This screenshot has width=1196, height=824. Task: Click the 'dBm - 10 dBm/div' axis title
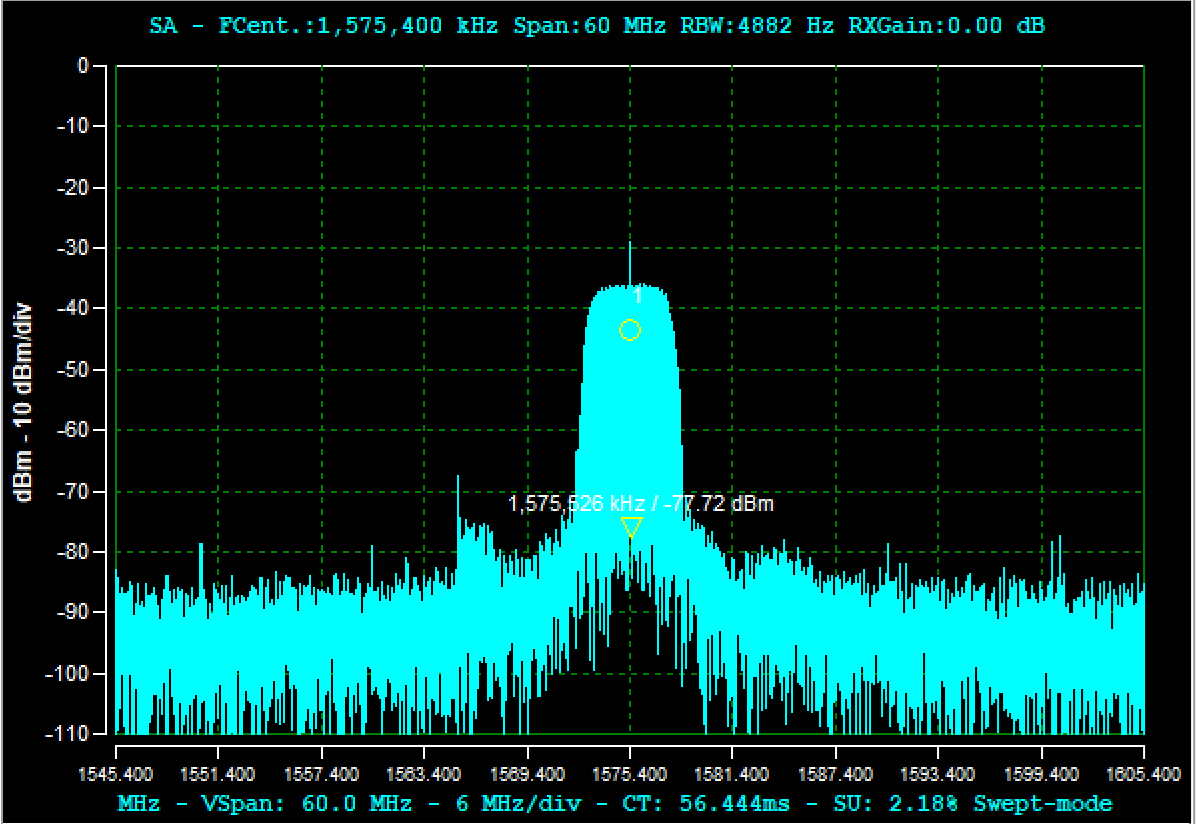click(23, 403)
